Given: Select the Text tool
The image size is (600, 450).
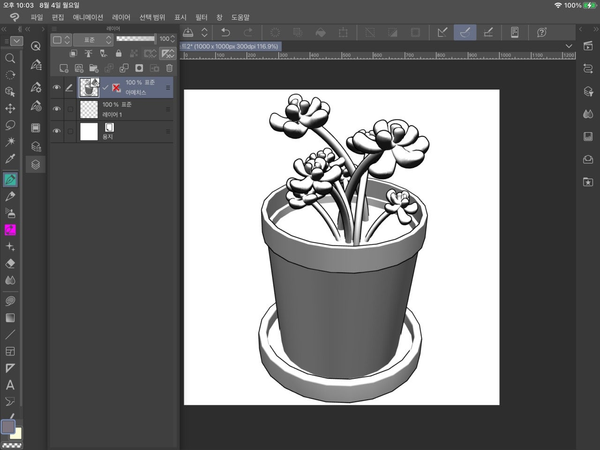Looking at the screenshot, I should (x=11, y=384).
